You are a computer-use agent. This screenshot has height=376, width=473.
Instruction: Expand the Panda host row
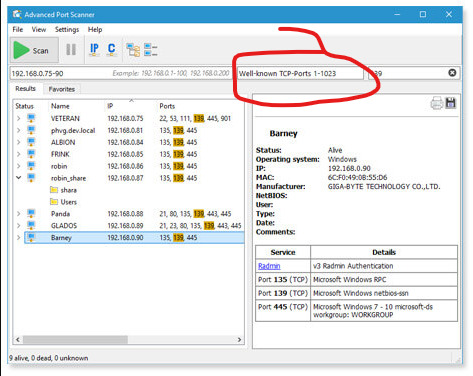[x=19, y=214]
